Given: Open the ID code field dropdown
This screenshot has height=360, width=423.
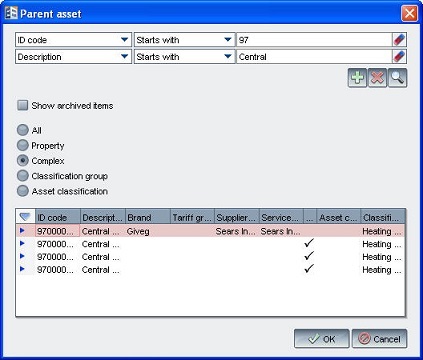Looking at the screenshot, I should (x=125, y=40).
